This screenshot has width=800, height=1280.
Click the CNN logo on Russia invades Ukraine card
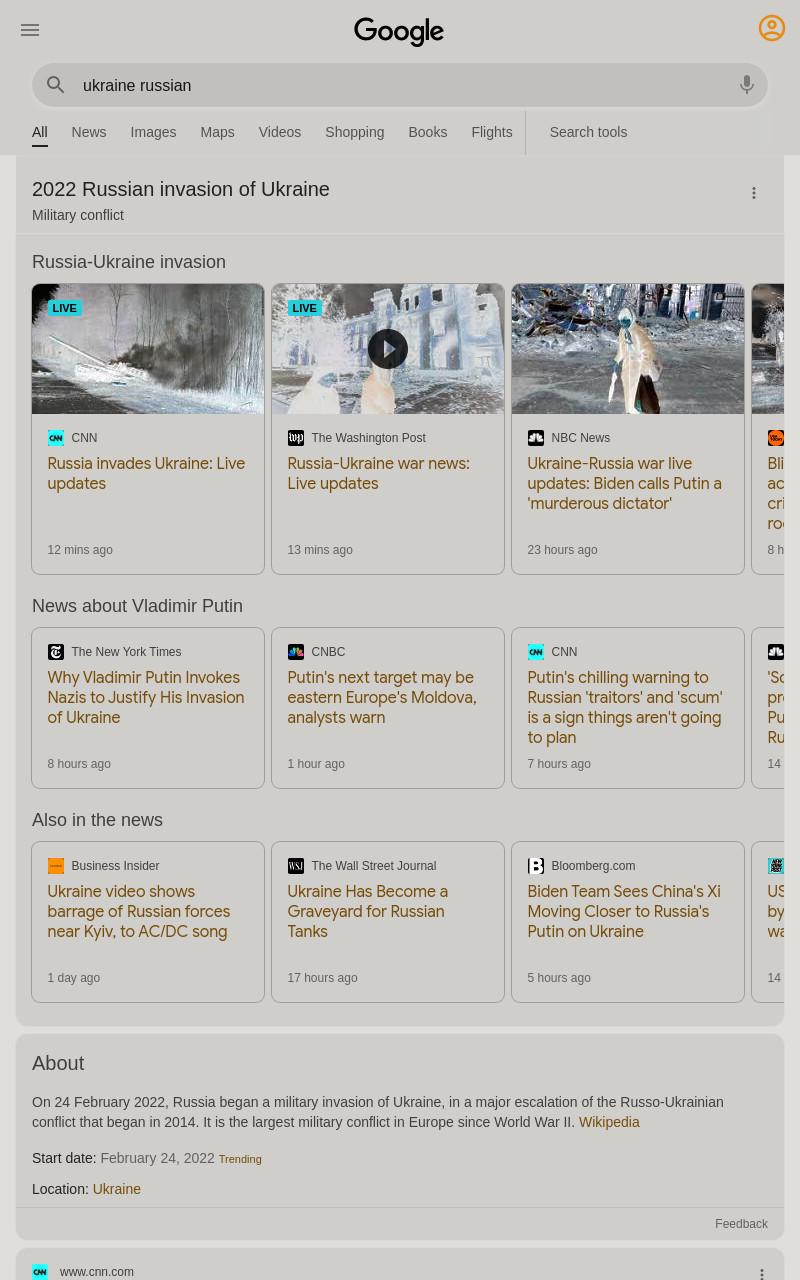(56, 438)
